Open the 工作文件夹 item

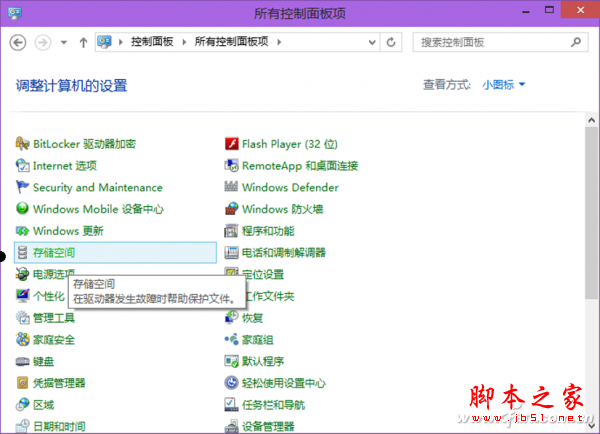[x=269, y=296]
